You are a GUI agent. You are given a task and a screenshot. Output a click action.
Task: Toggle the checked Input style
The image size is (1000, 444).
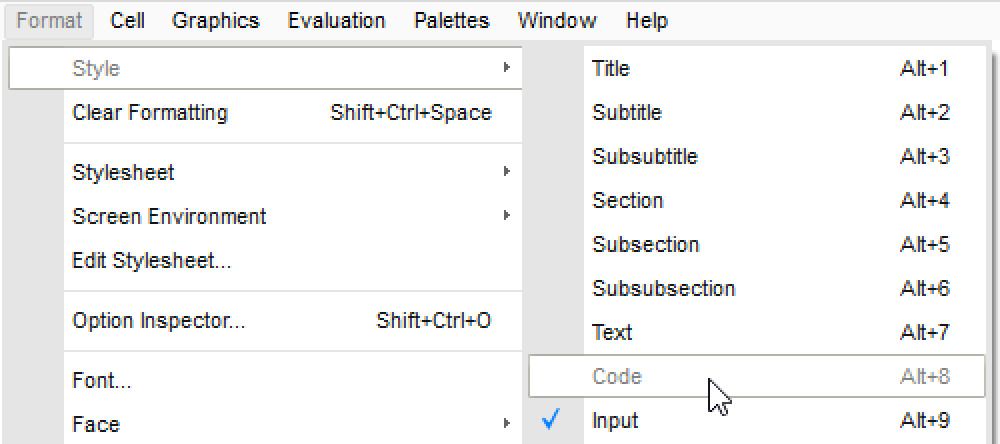click(x=615, y=420)
